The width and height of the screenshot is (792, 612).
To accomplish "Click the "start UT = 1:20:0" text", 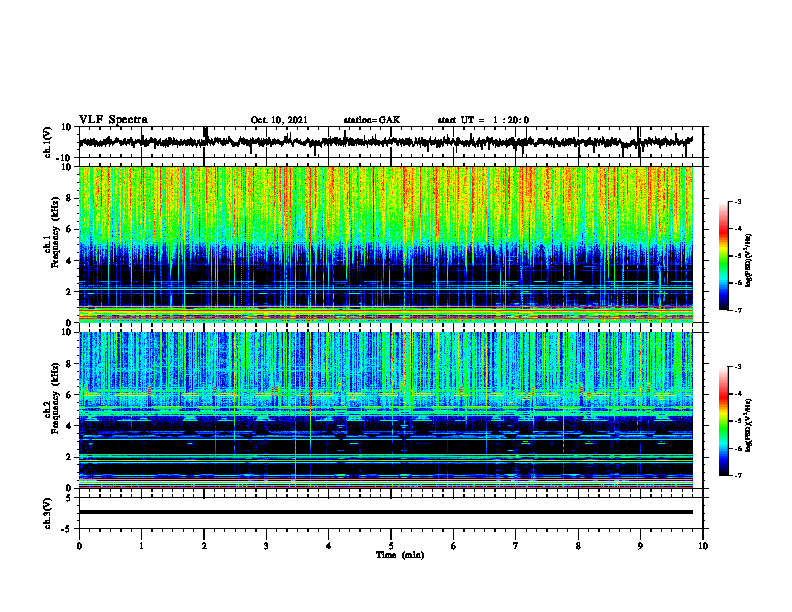I will (x=483, y=120).
